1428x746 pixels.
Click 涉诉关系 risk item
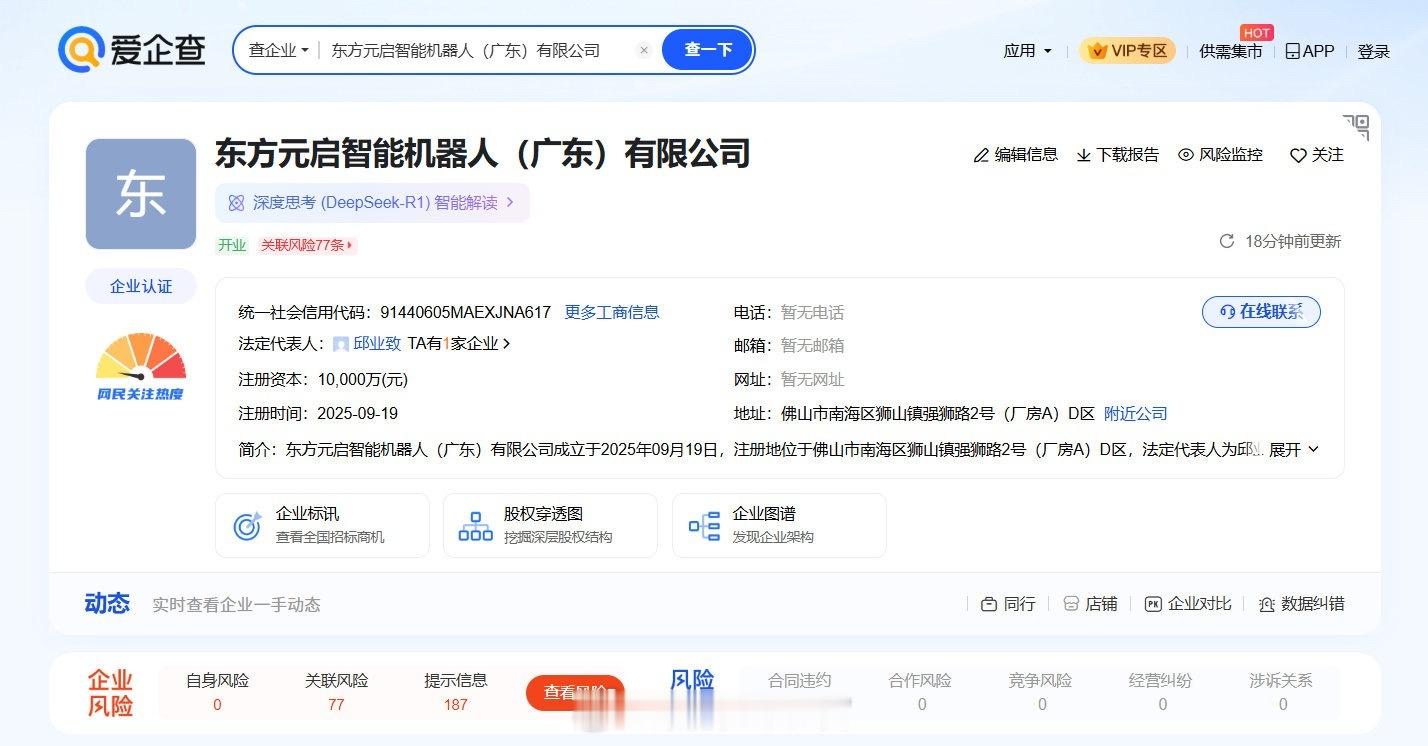tap(1282, 692)
